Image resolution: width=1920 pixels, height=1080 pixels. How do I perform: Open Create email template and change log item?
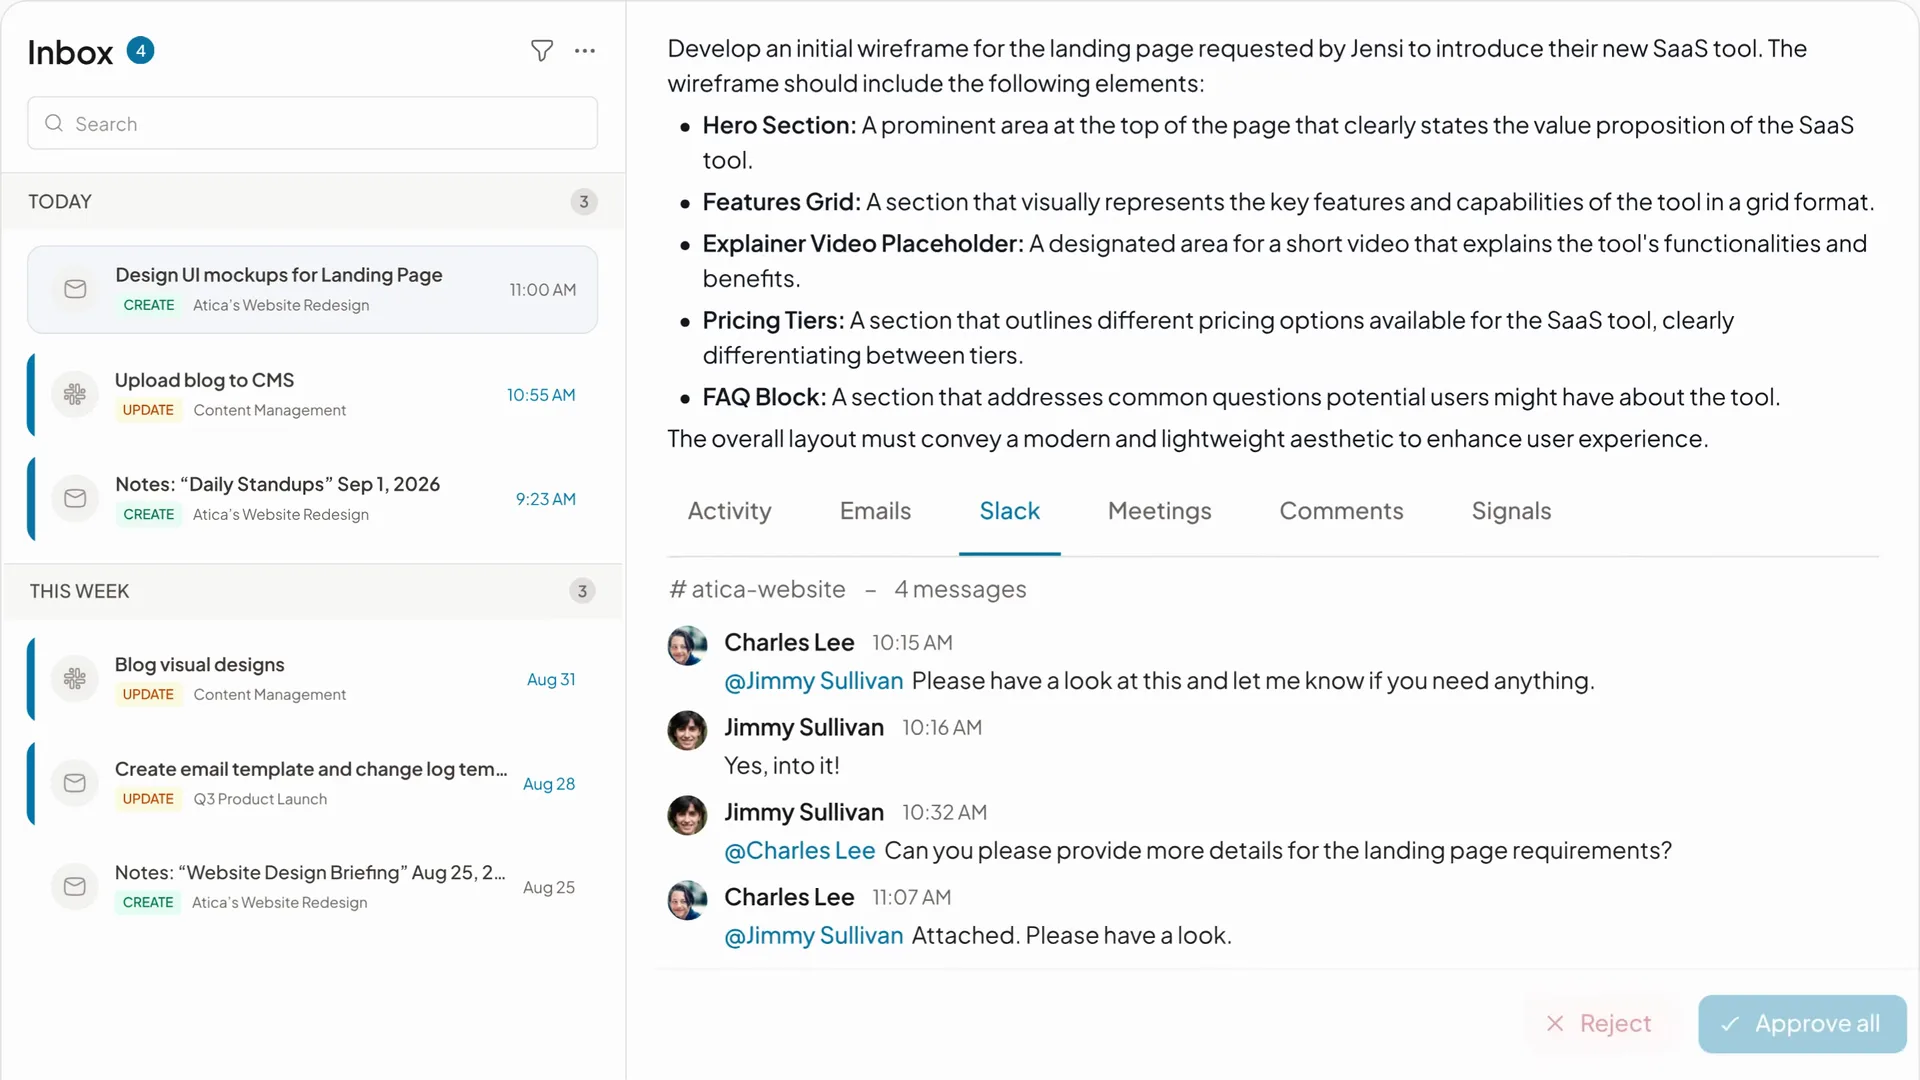click(312, 783)
